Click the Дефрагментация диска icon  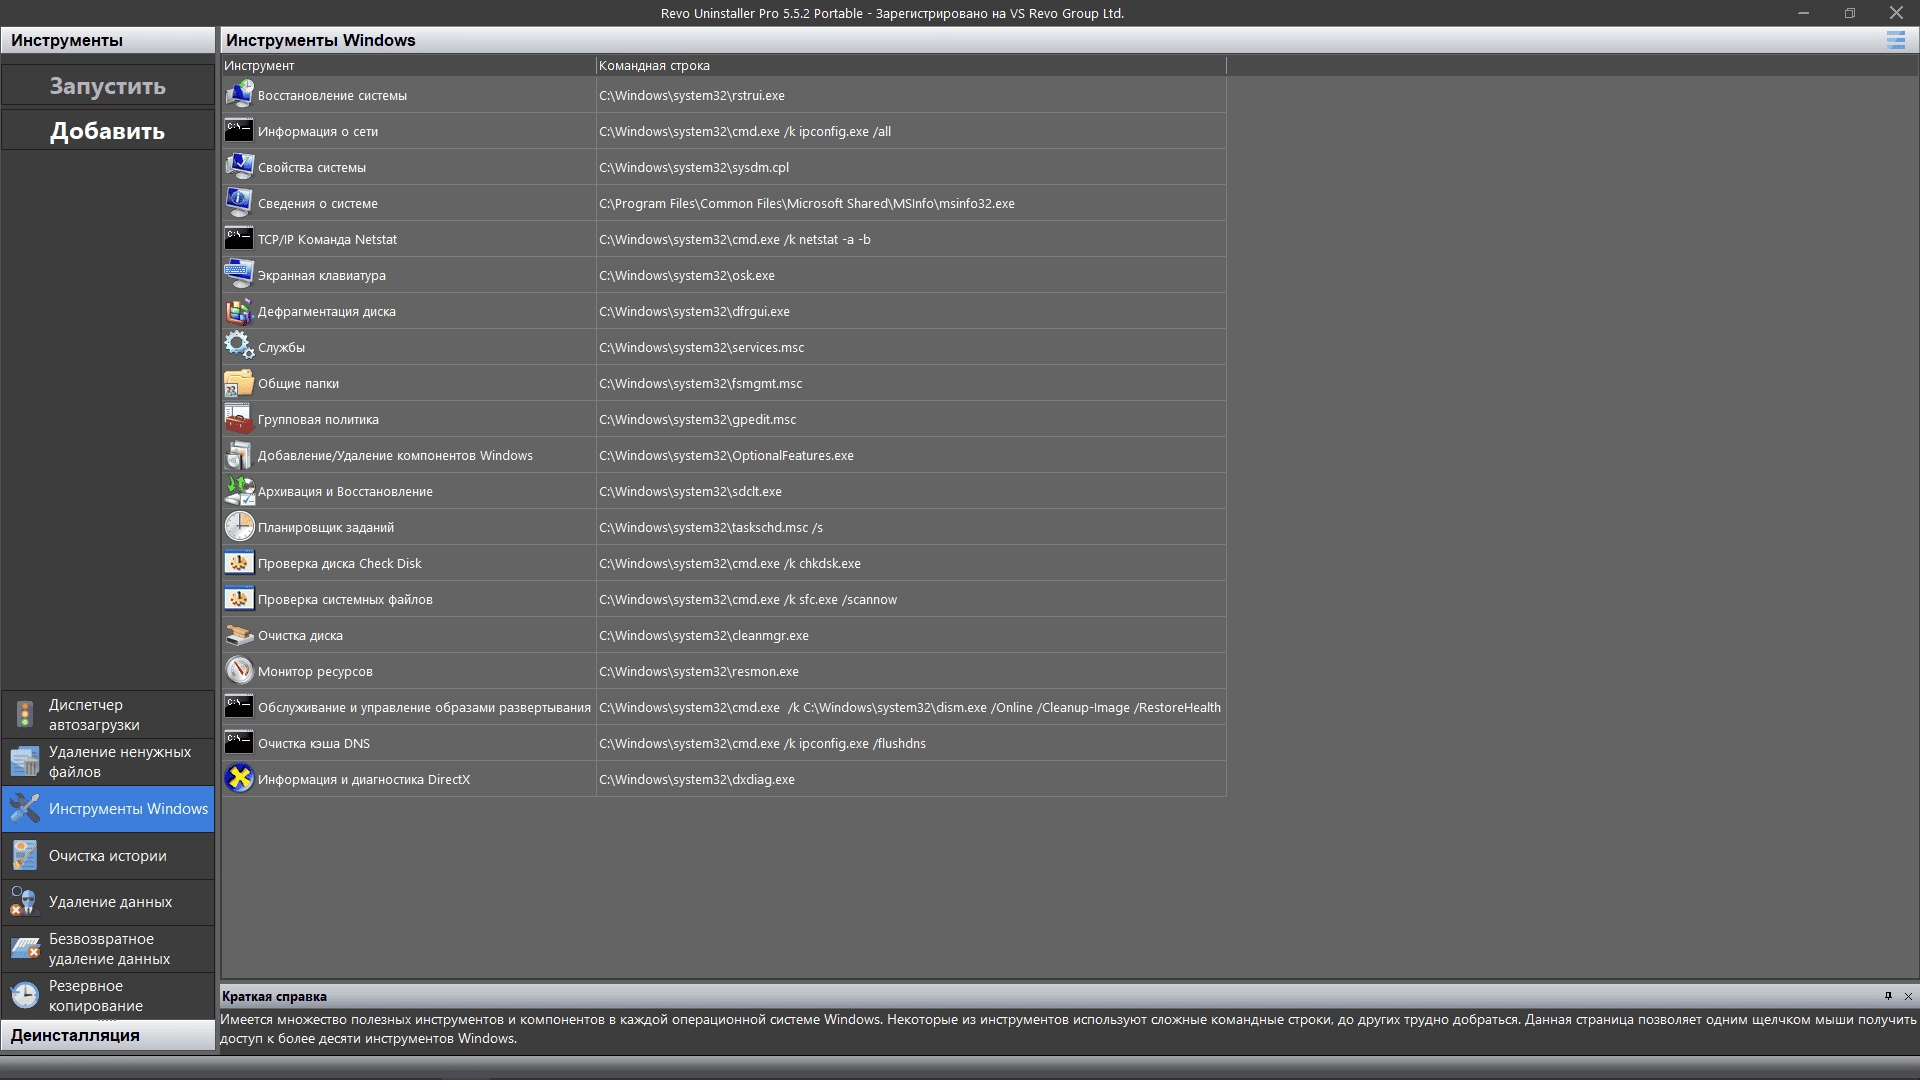click(x=239, y=311)
